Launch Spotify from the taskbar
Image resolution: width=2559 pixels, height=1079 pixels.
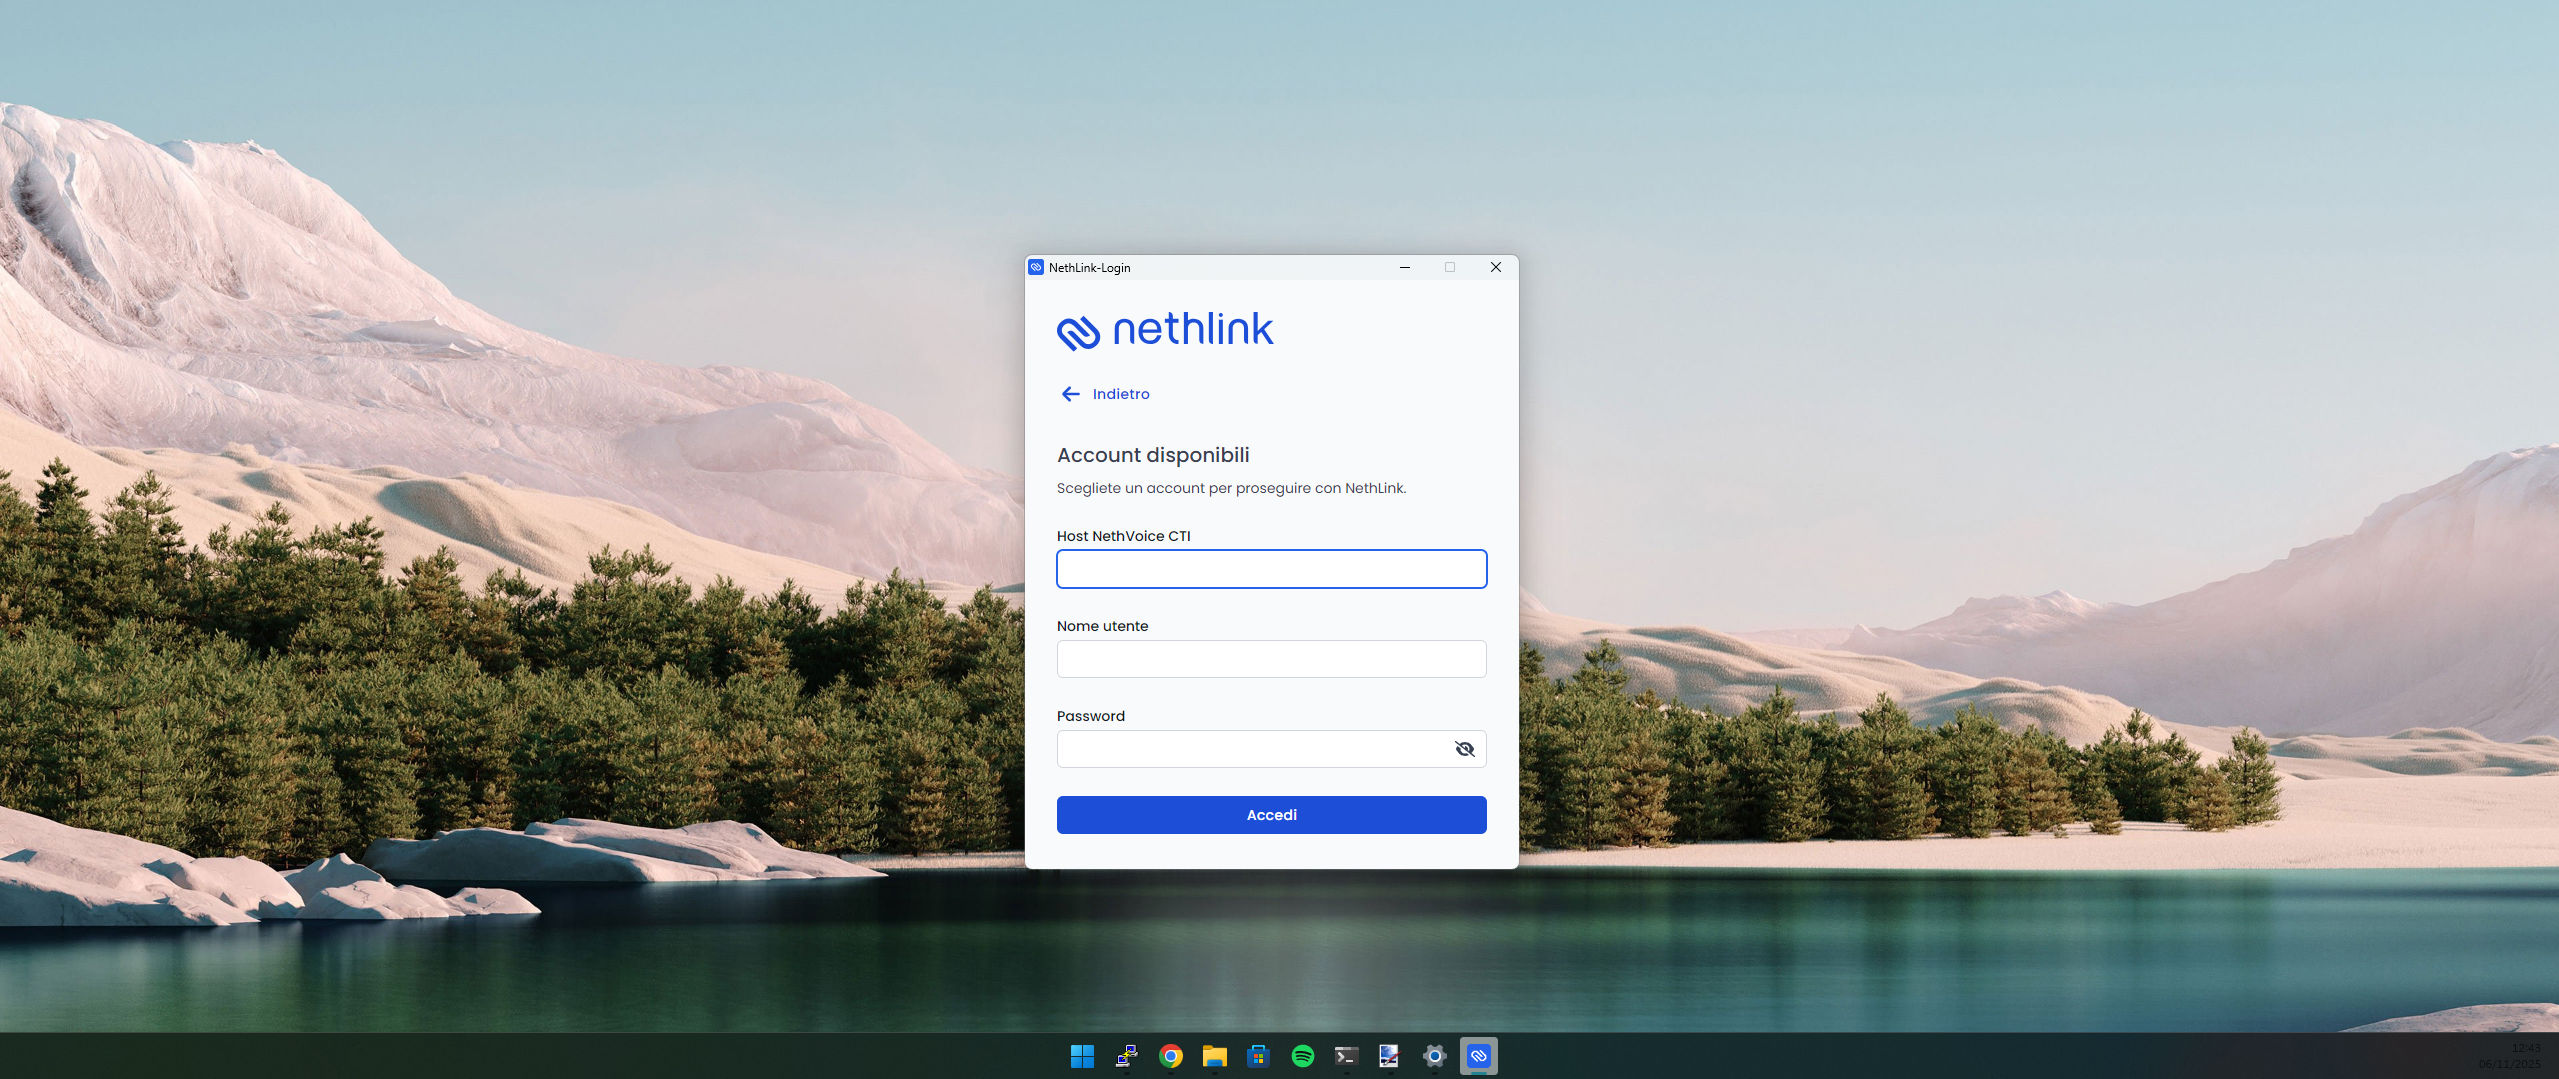click(x=1302, y=1055)
